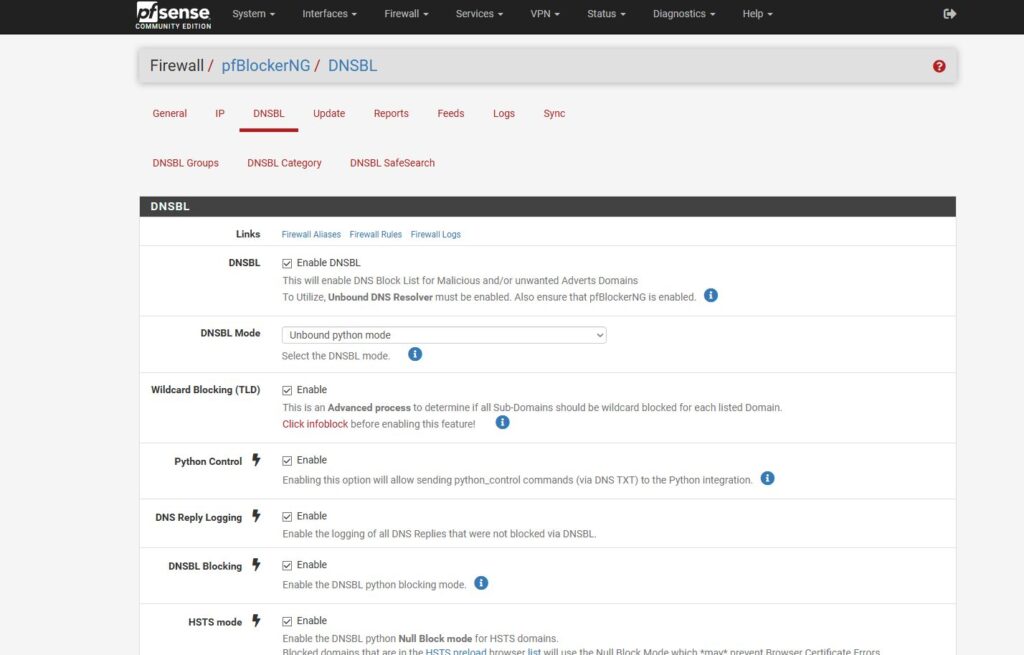Click the red Click infoblock link
The width and height of the screenshot is (1024, 655).
coord(315,424)
